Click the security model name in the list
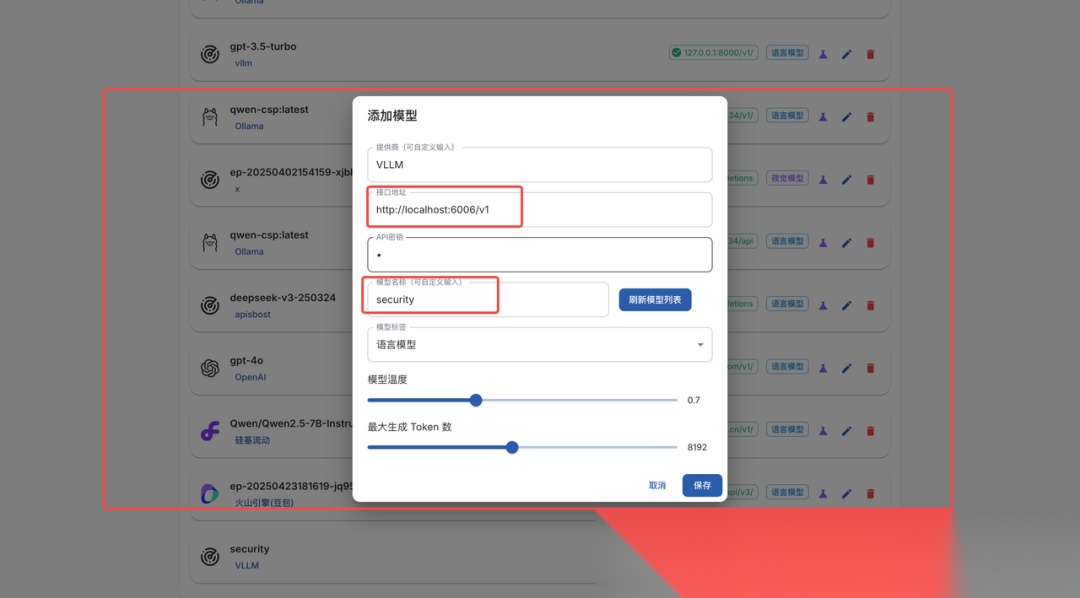The height and width of the screenshot is (598, 1080). coord(249,549)
